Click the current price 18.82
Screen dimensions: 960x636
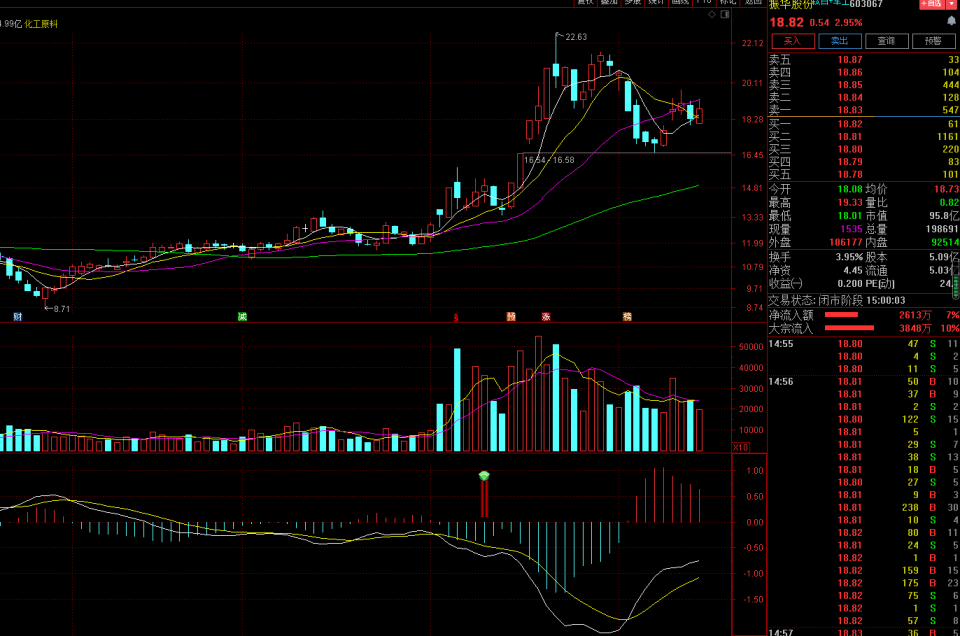(787, 23)
